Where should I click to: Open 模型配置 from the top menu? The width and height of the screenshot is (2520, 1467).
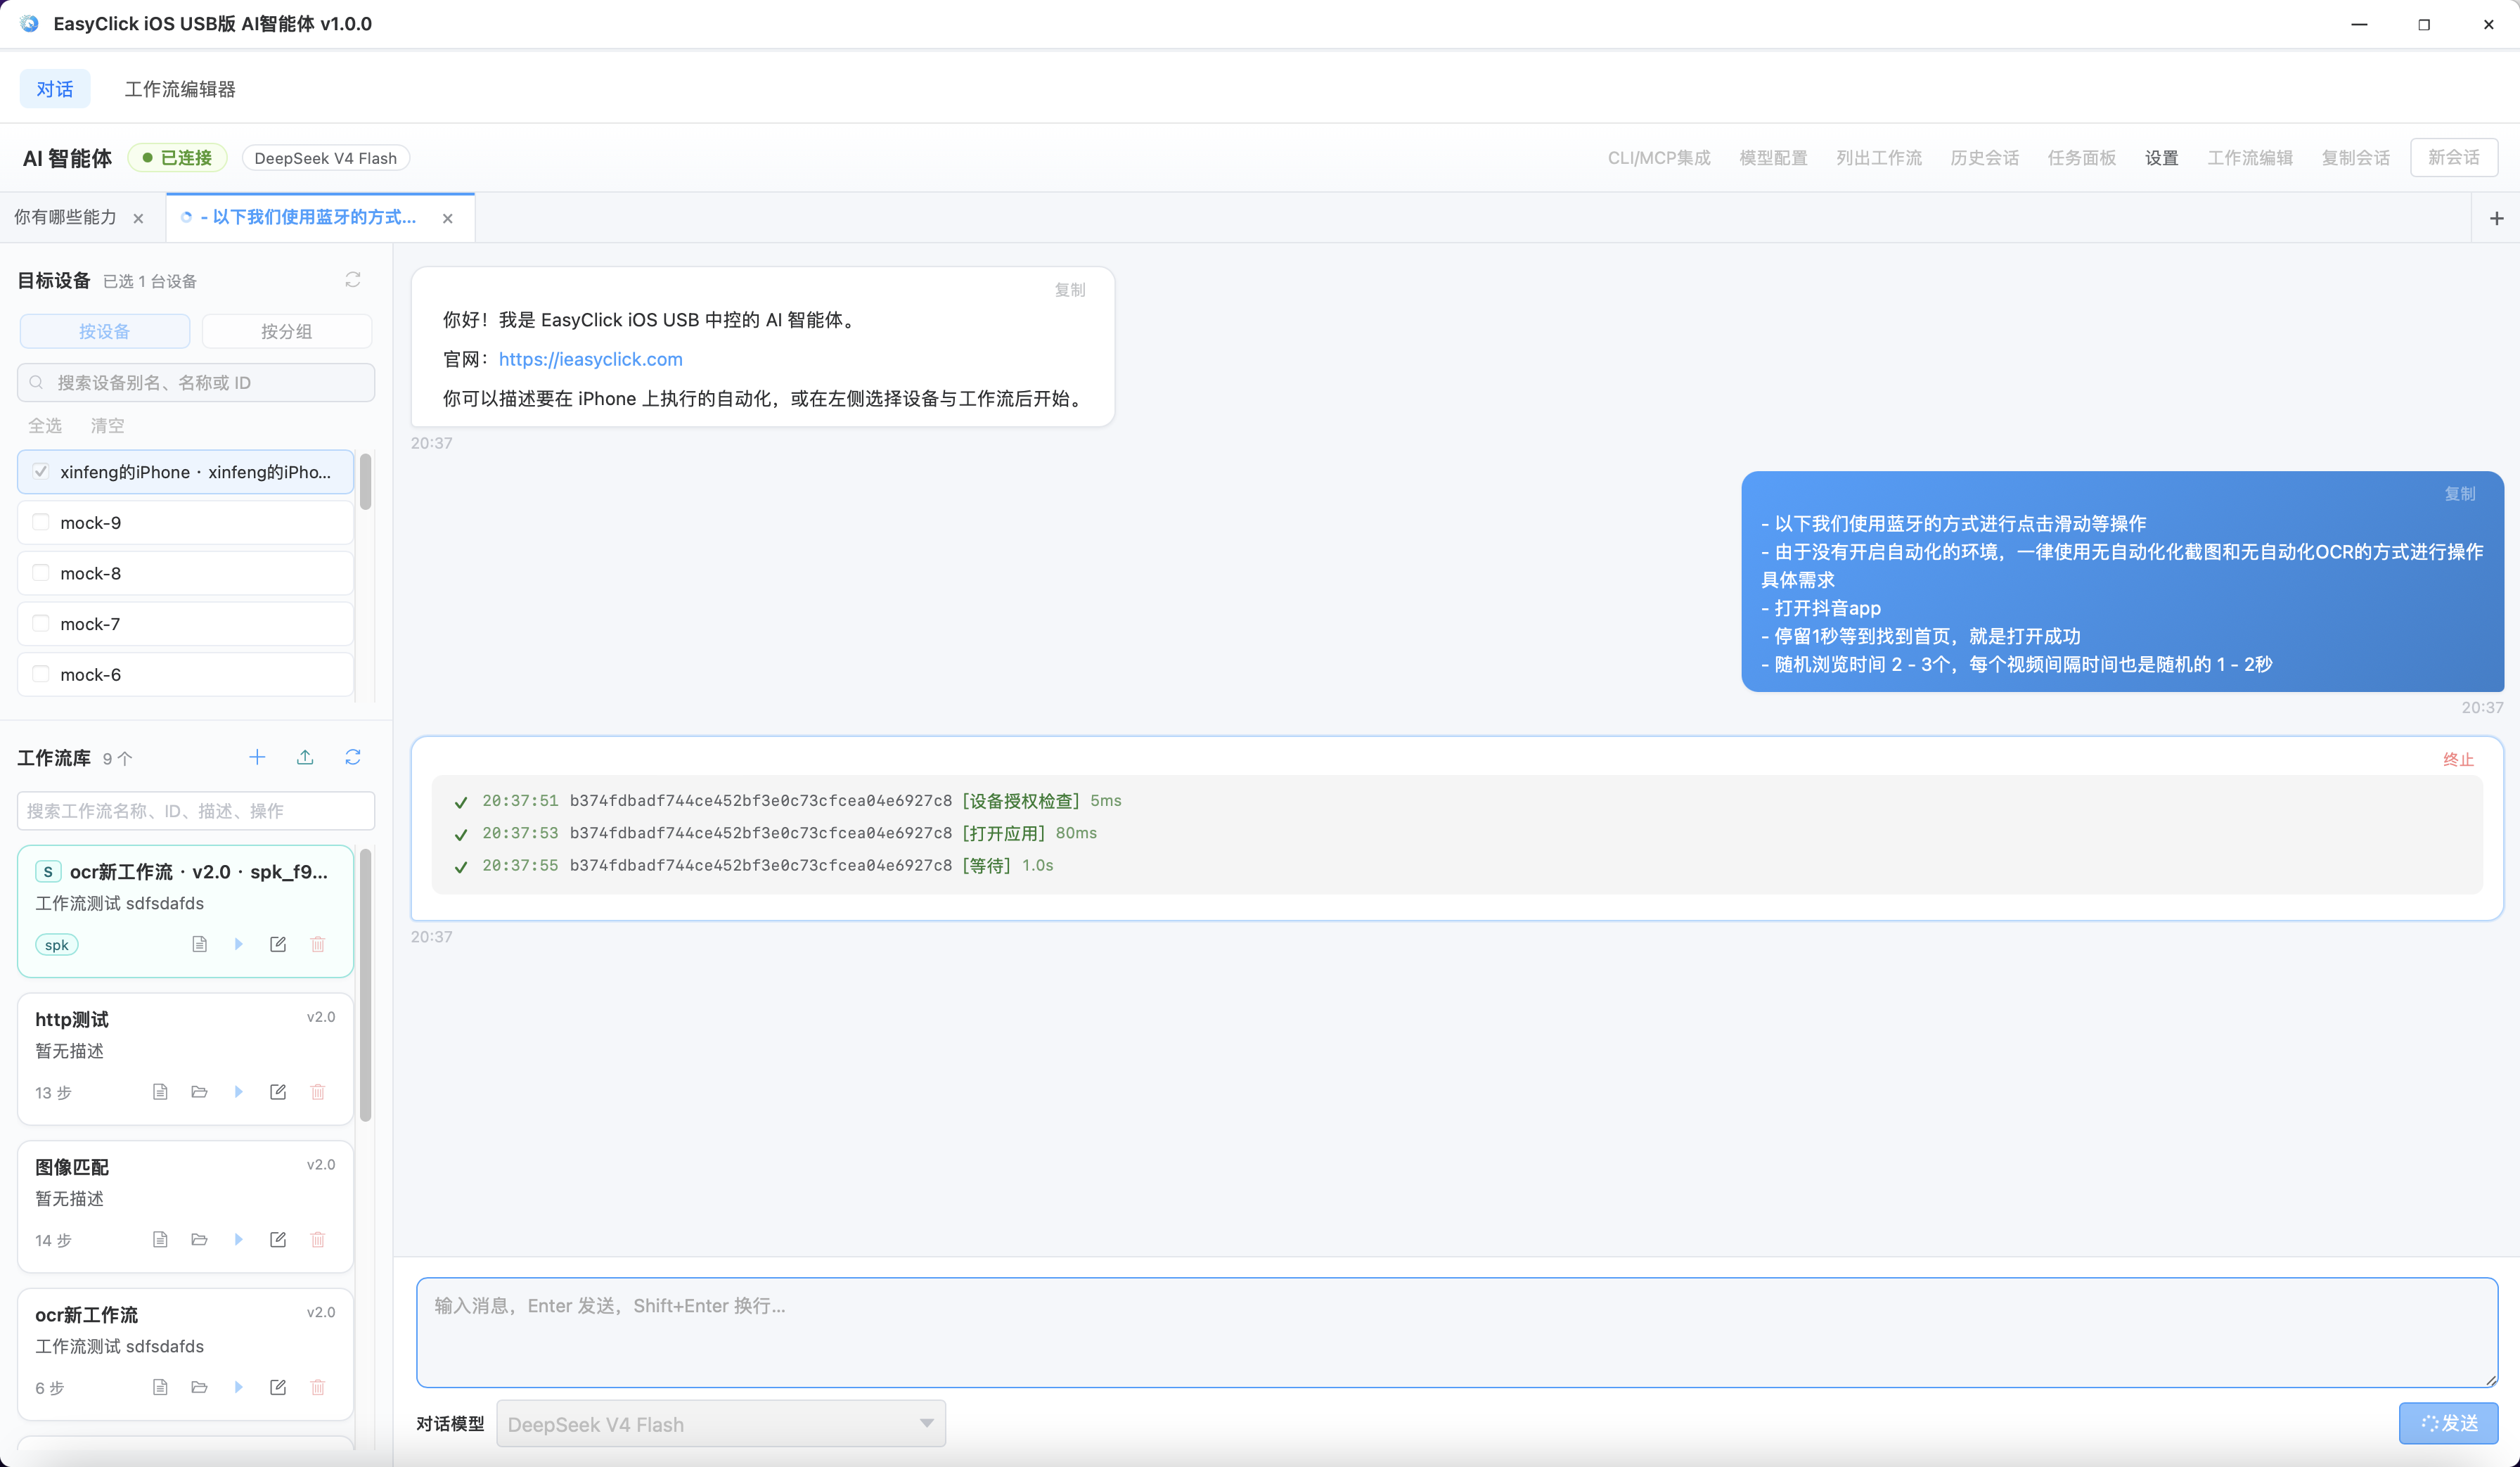pyautogui.click(x=1773, y=158)
